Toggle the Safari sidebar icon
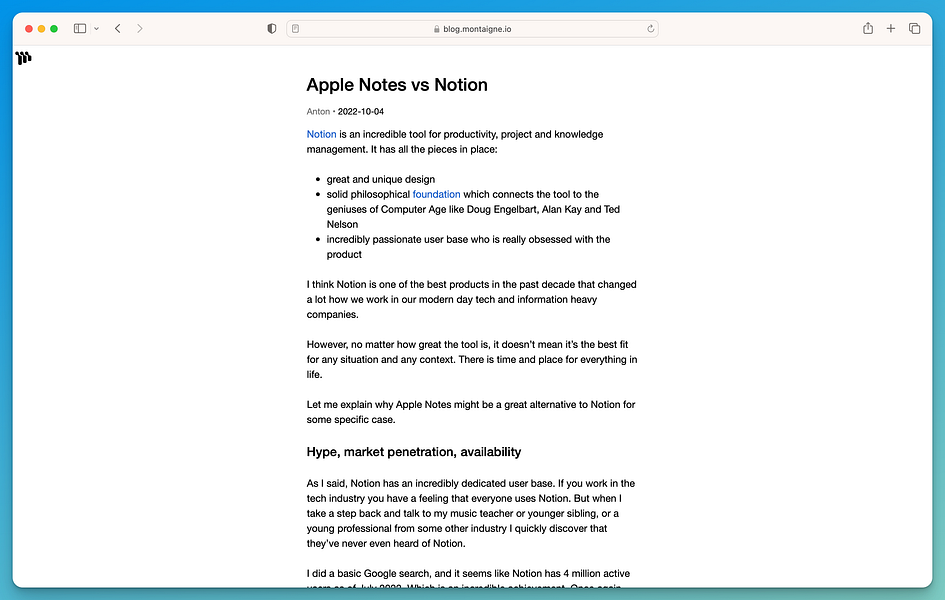The width and height of the screenshot is (945, 600). click(80, 28)
